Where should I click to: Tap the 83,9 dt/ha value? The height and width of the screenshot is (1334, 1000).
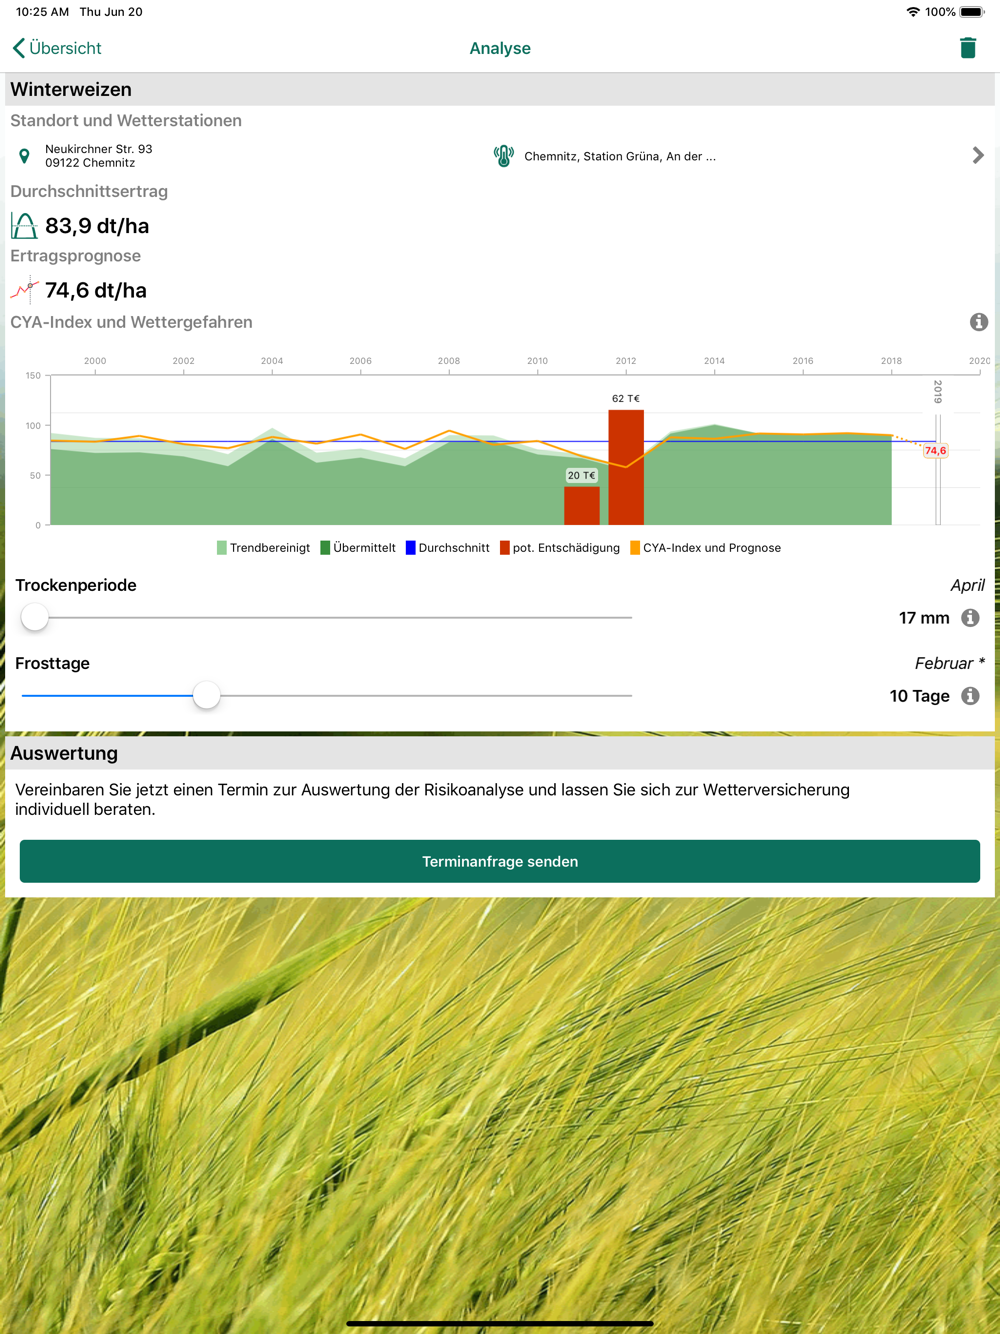[x=97, y=226]
